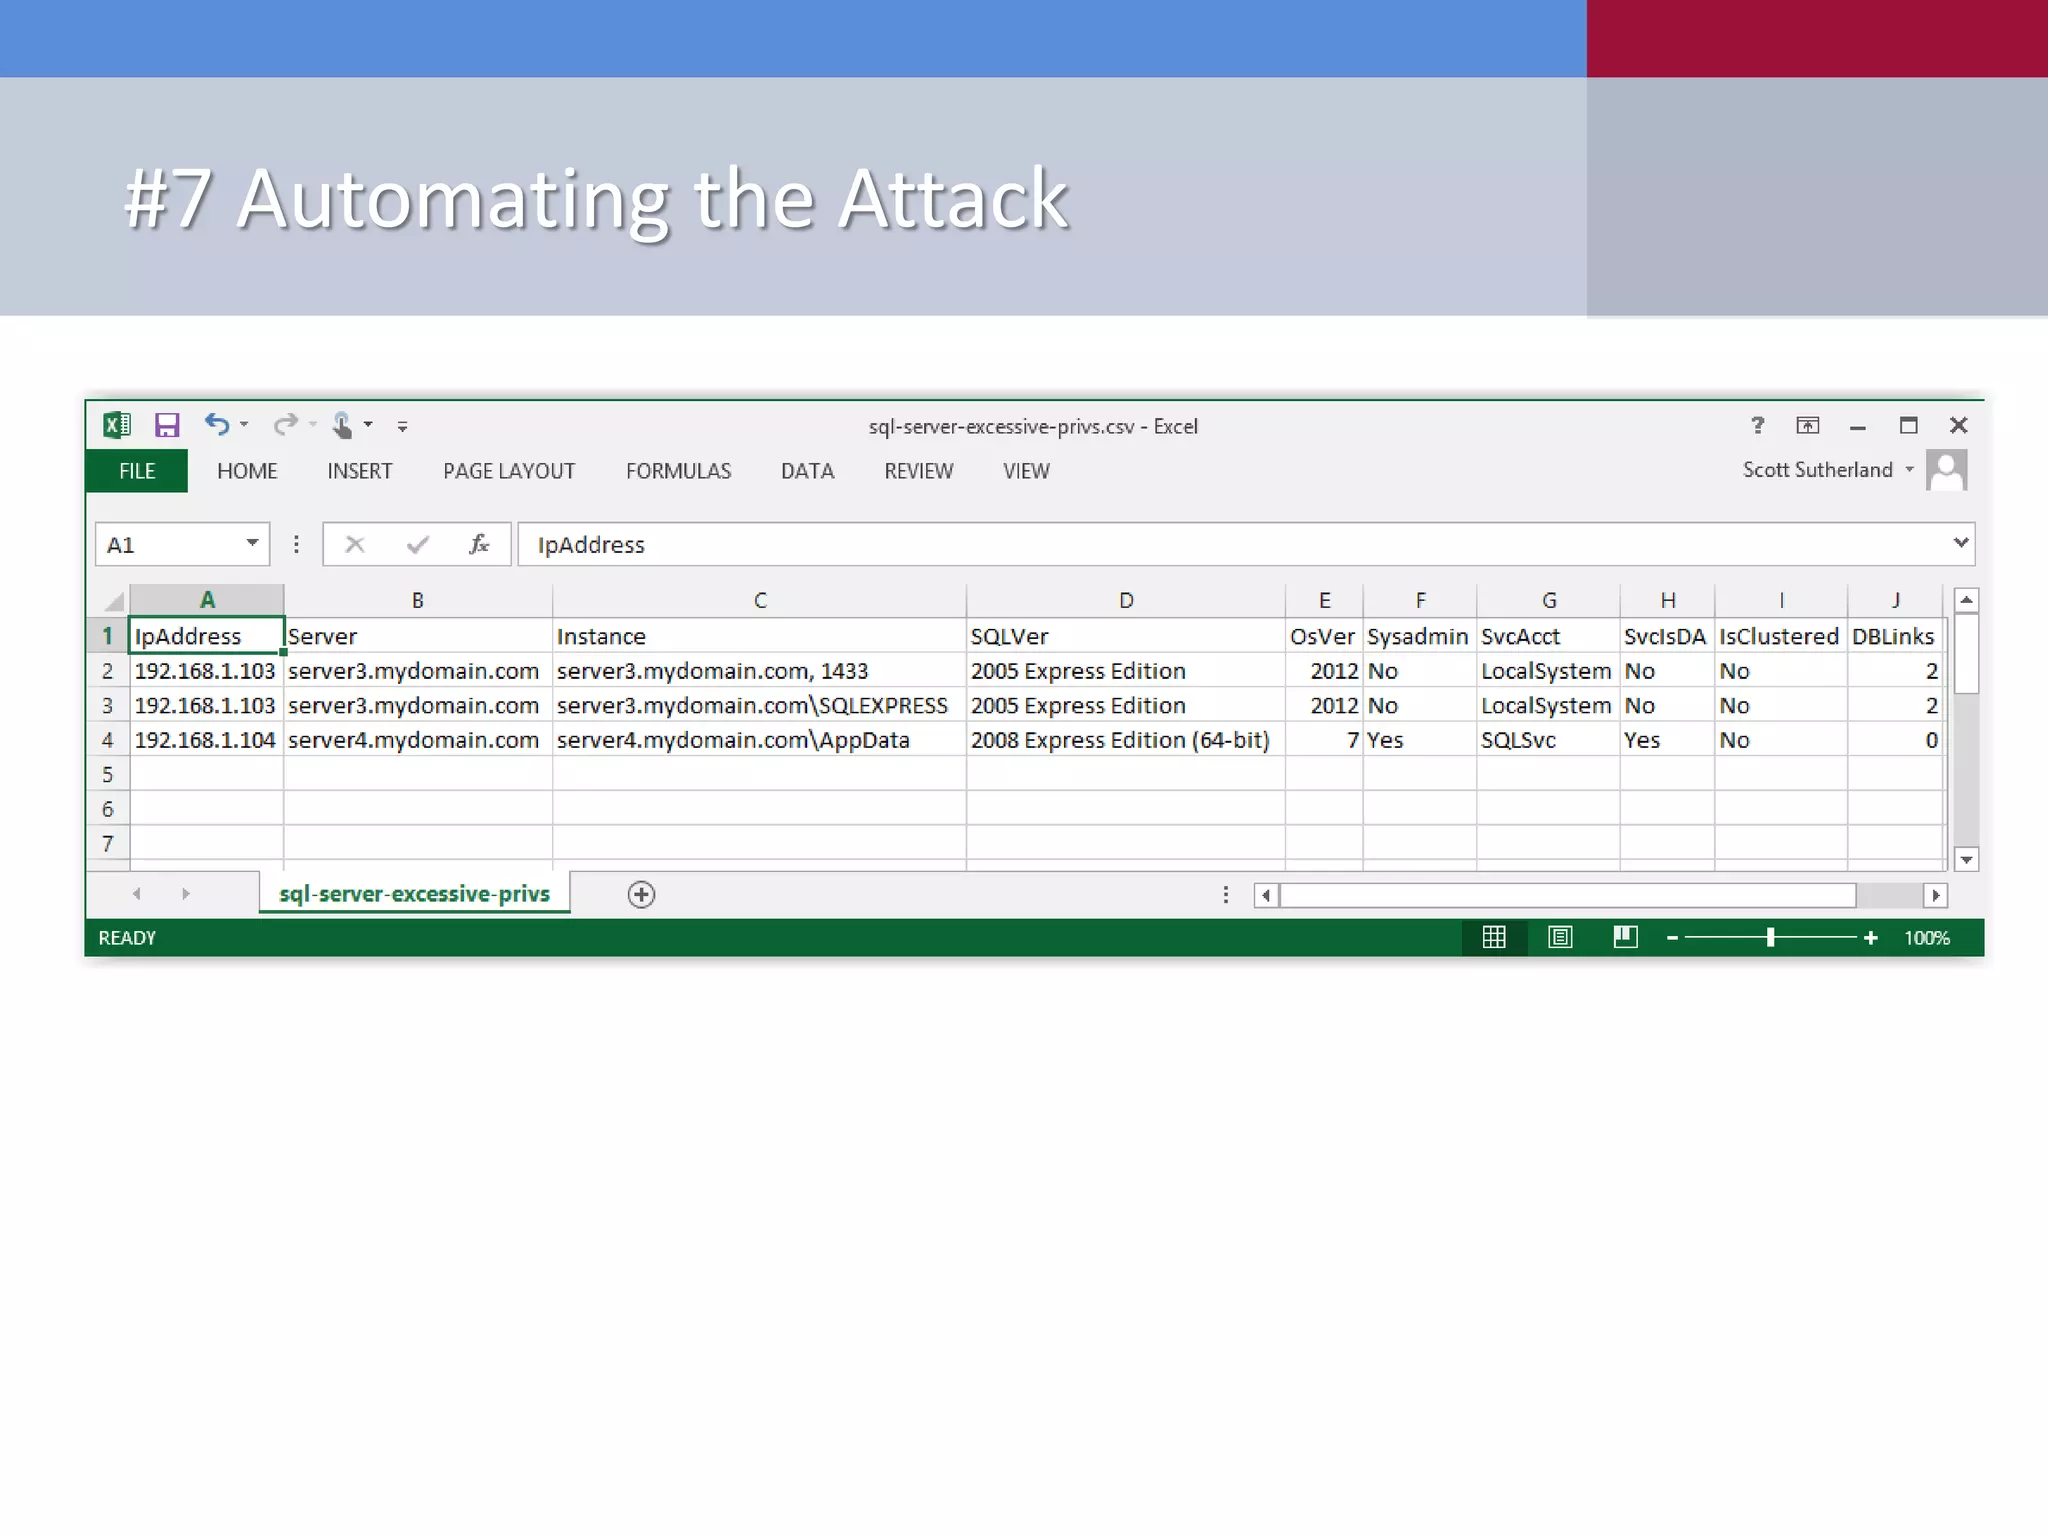This screenshot has width=2048, height=1536.
Task: Open the REVIEW tab
Action: coord(918,471)
